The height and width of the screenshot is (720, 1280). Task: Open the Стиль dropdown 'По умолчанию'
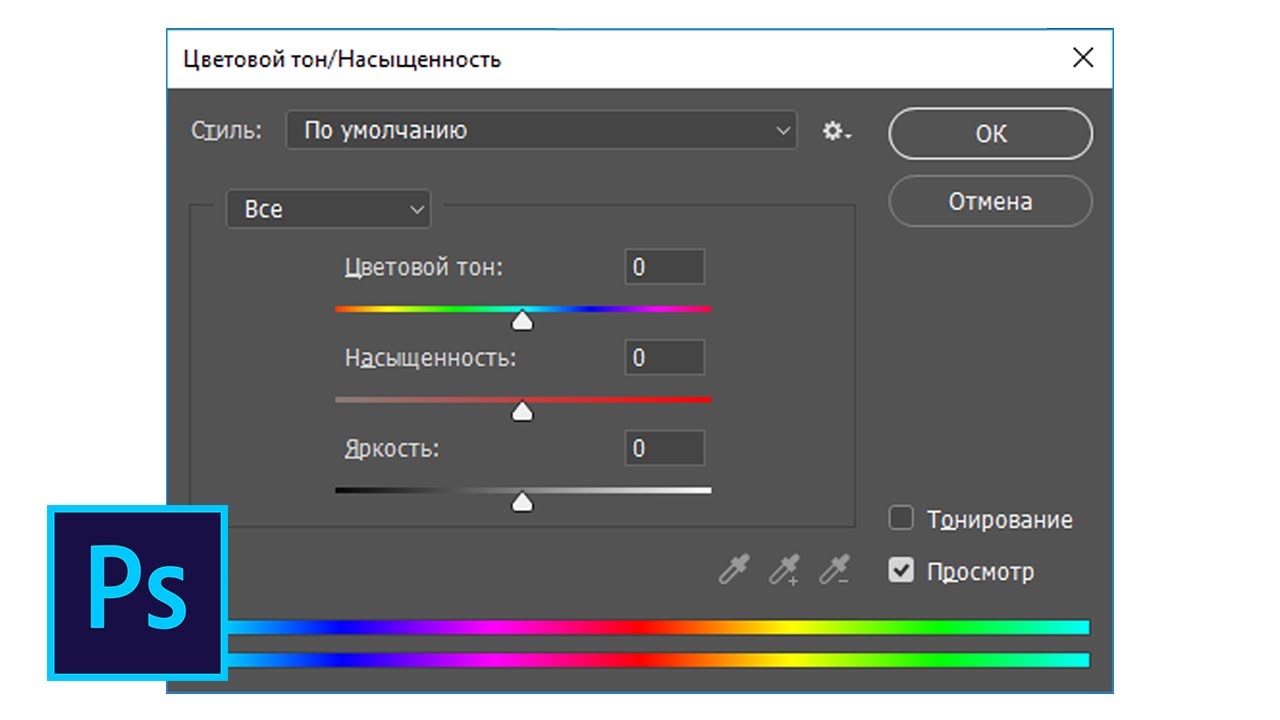pyautogui.click(x=541, y=130)
